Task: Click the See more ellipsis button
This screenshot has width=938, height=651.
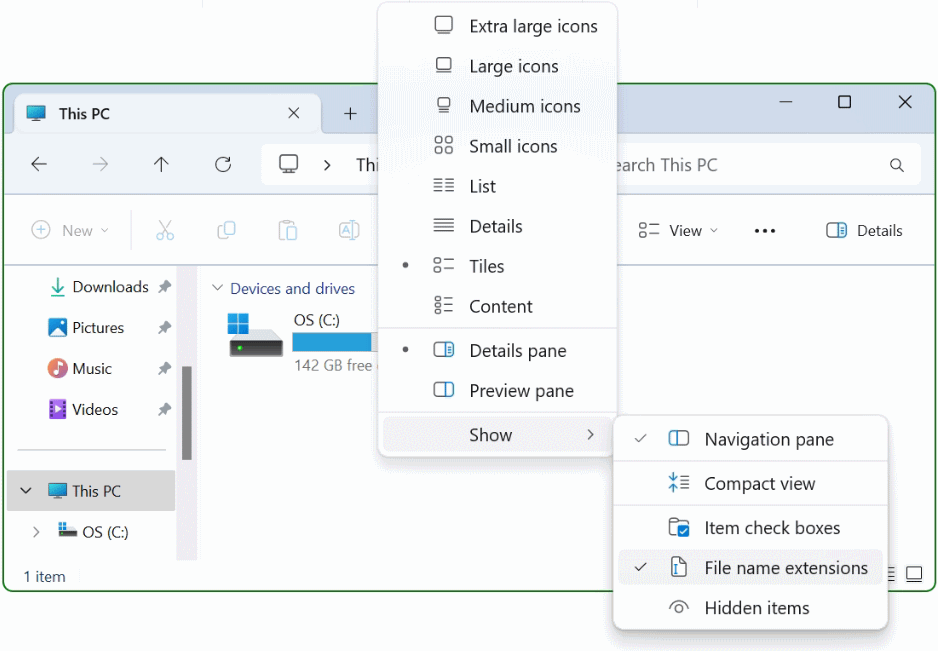Action: pos(765,230)
